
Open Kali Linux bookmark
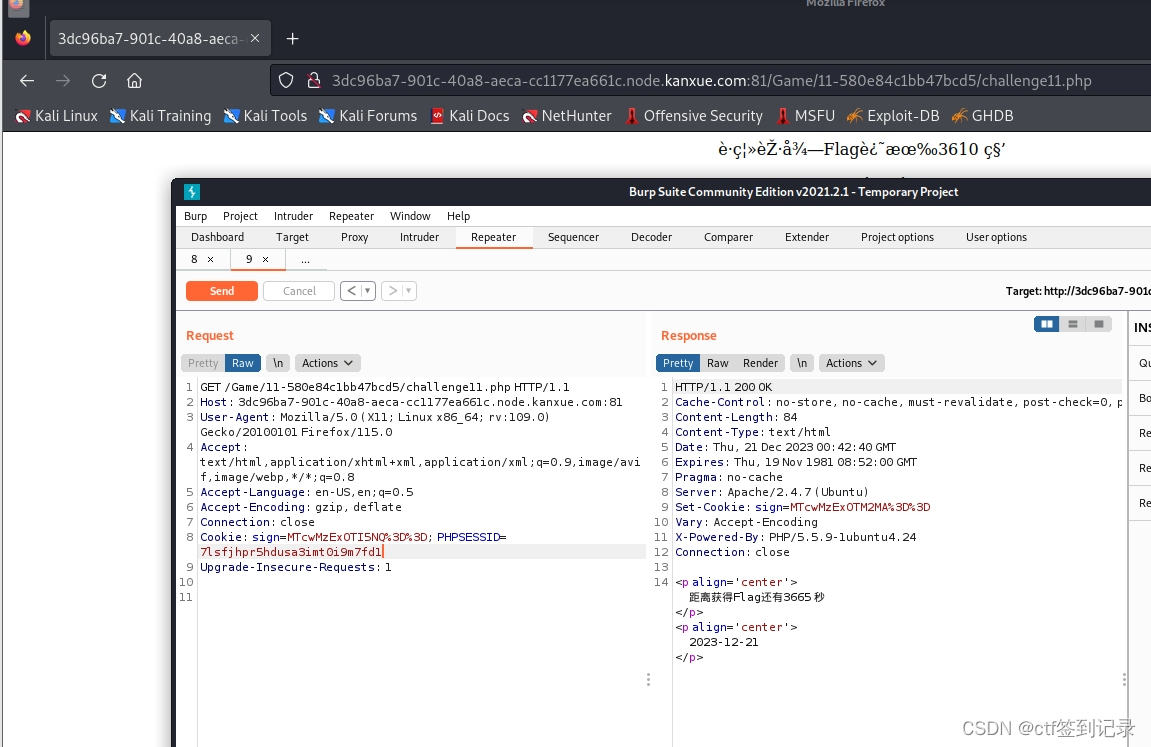[57, 116]
